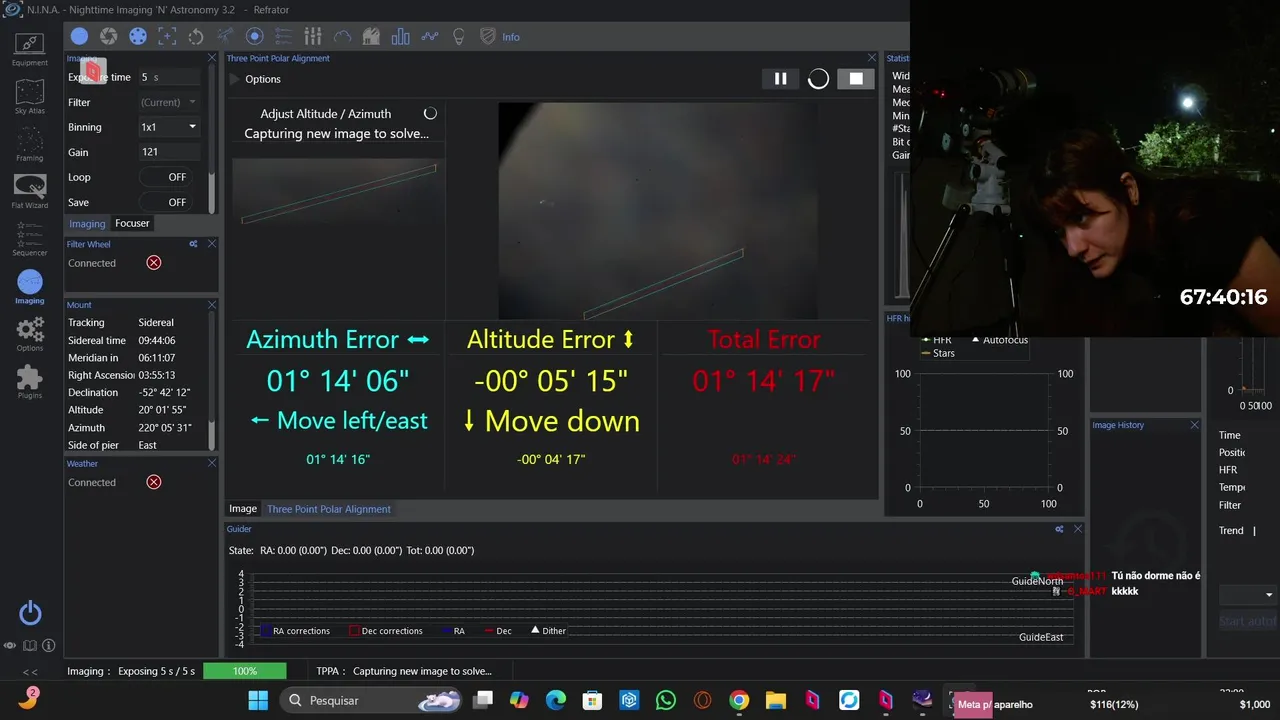Toggle the HFR history graph icon

pos(430,37)
